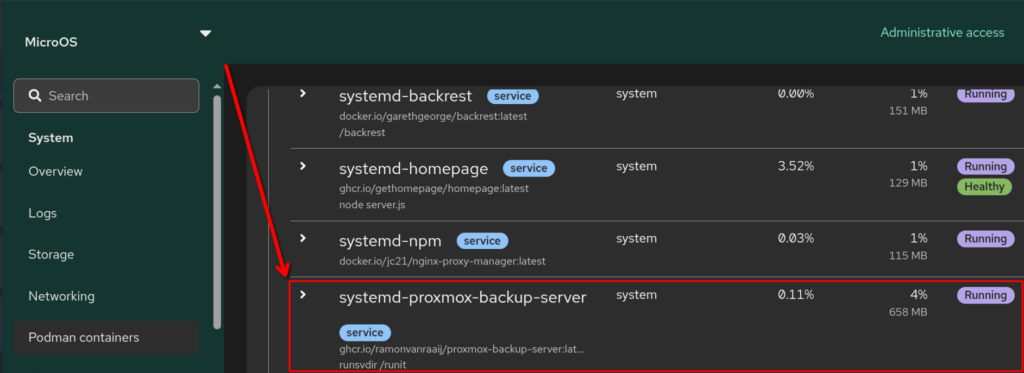1024x373 pixels.
Task: Click docker.io/garethgeorge/backrest:latest image text
Action: click(433, 117)
